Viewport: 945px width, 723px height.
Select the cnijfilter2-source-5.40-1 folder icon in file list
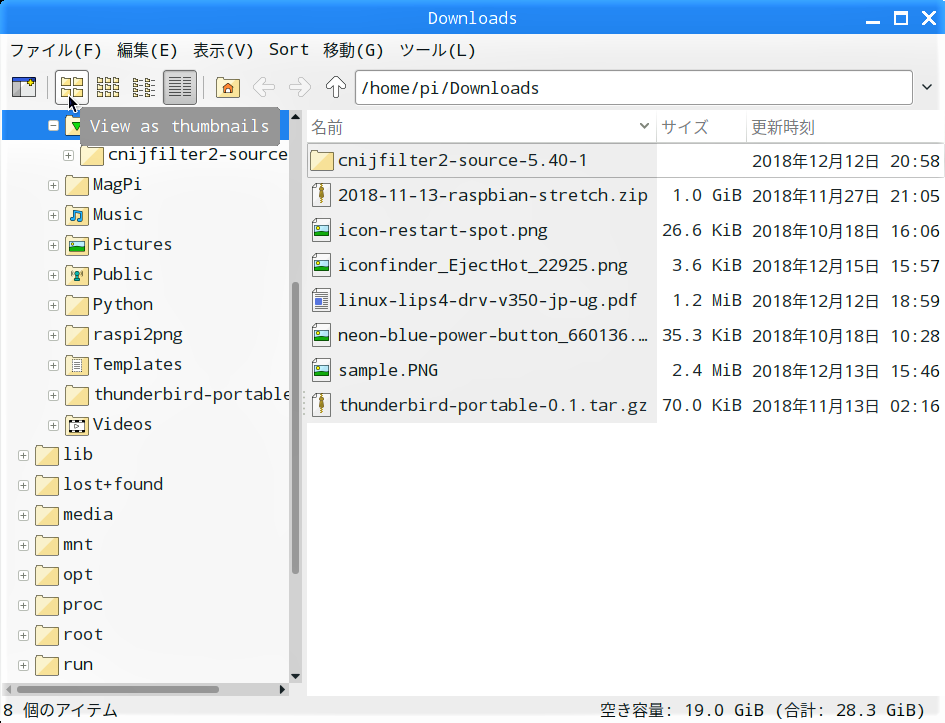click(322, 160)
